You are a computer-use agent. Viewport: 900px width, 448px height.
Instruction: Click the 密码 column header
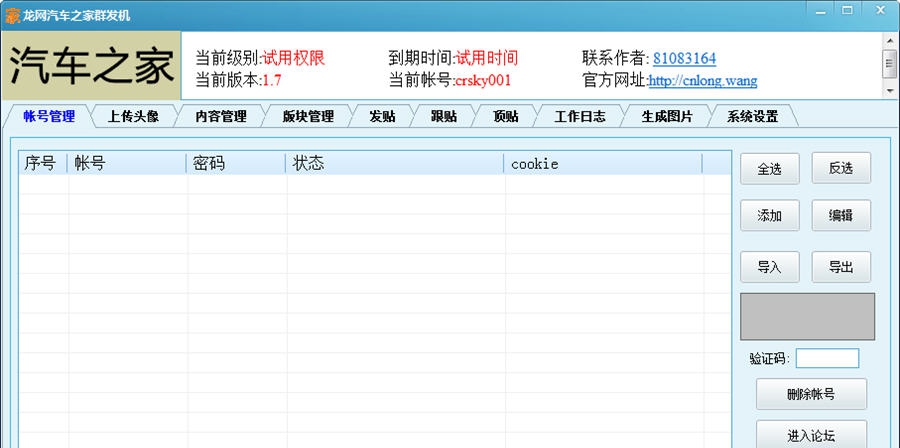236,164
